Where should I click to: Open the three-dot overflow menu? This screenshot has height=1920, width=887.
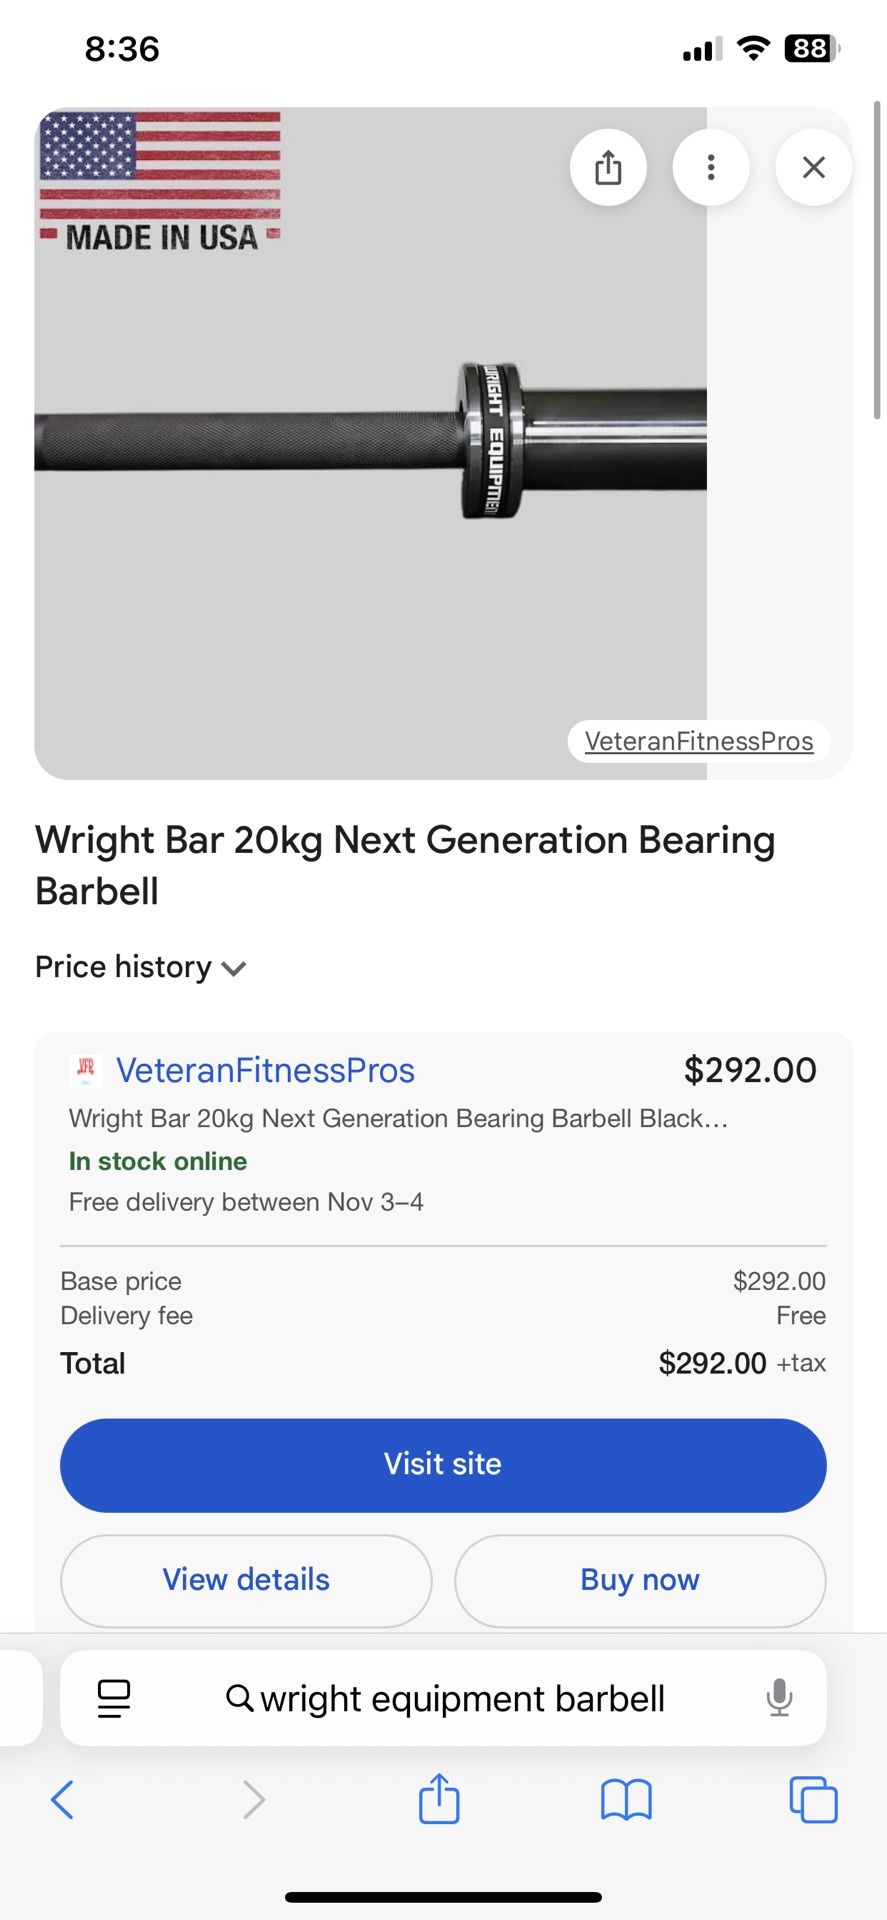tap(711, 167)
